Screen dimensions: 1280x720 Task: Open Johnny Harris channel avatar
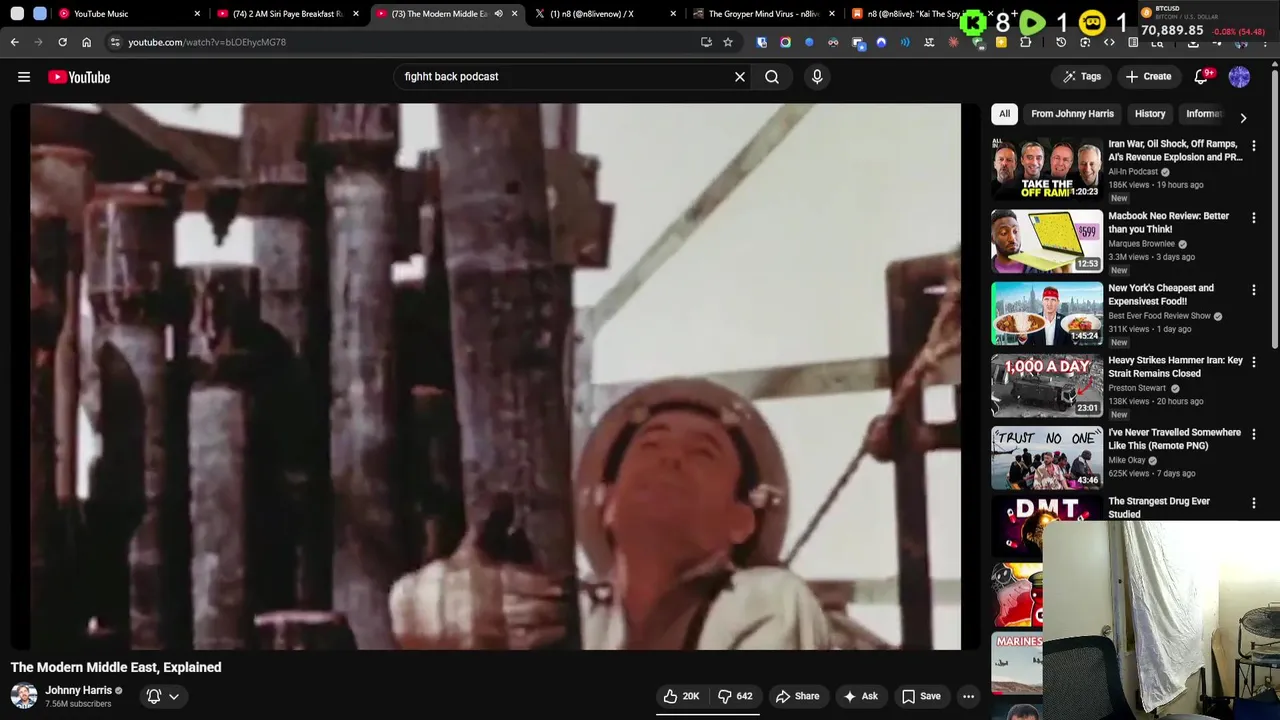tap(24, 696)
